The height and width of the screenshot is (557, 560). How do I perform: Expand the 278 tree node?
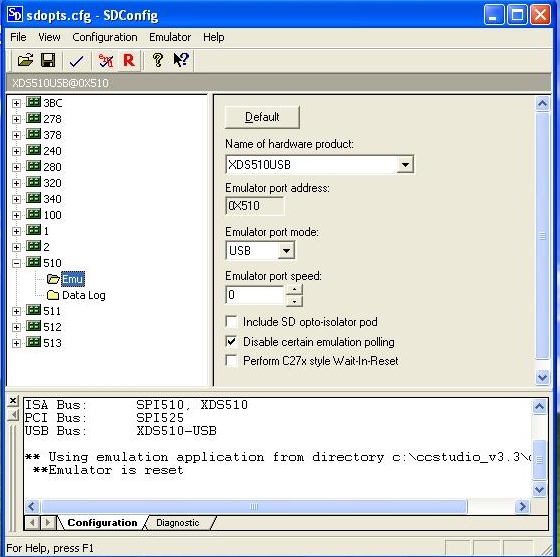pos(16,119)
